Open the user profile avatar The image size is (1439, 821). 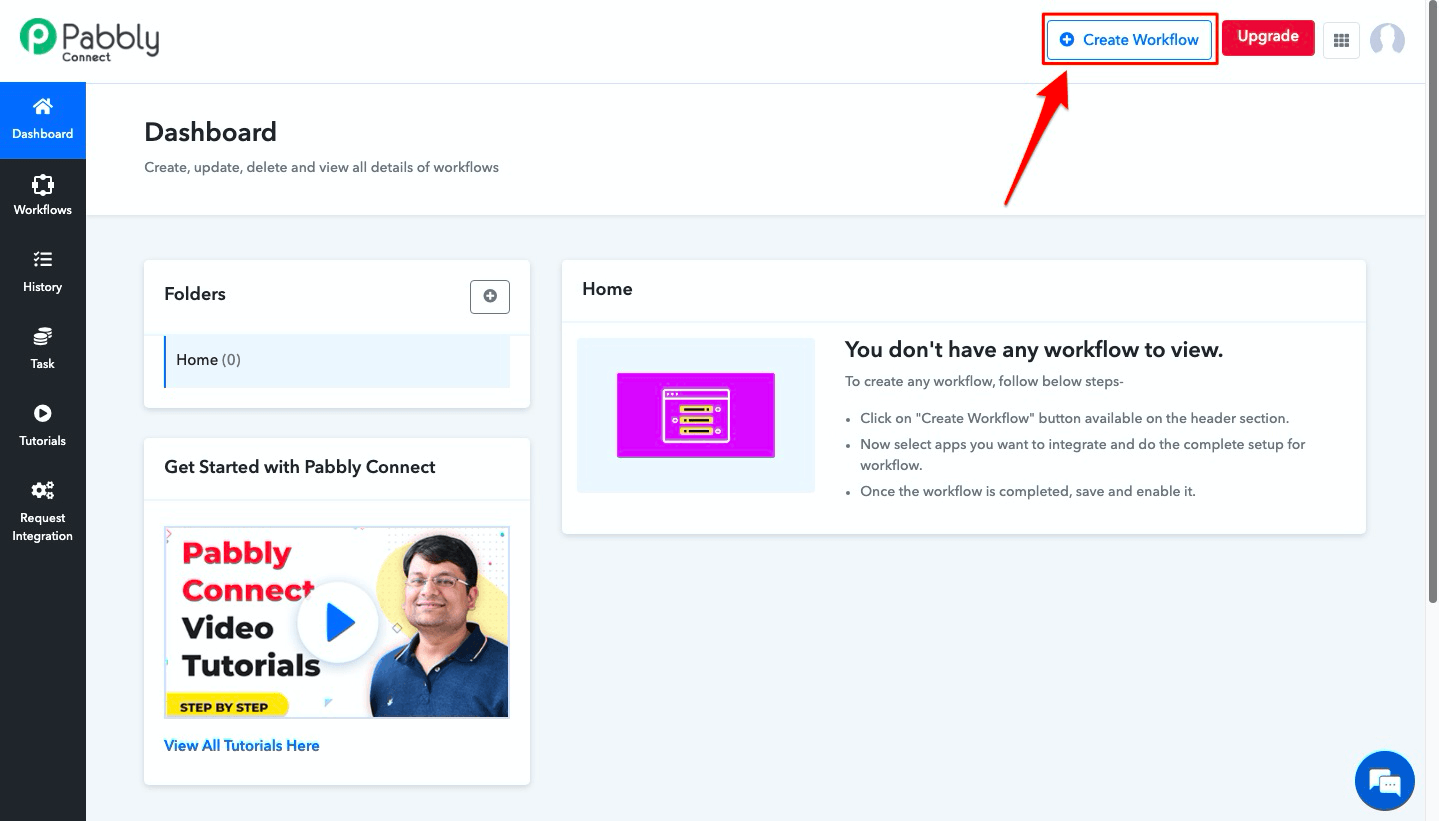[1387, 40]
